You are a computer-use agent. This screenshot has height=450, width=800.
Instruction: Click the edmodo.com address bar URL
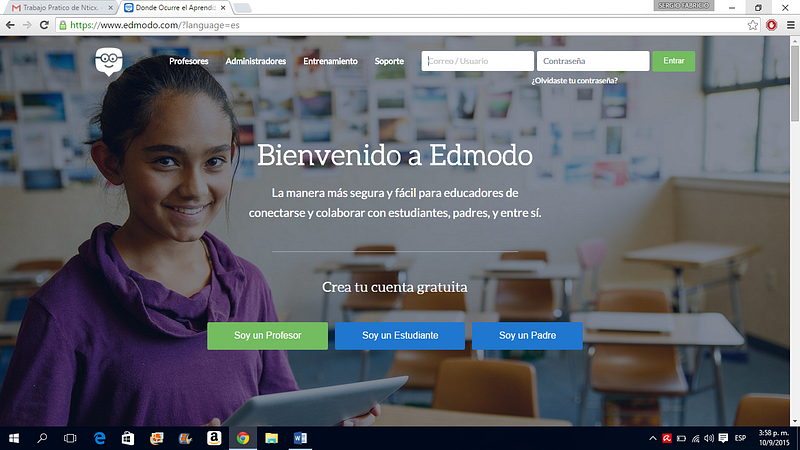click(x=155, y=25)
